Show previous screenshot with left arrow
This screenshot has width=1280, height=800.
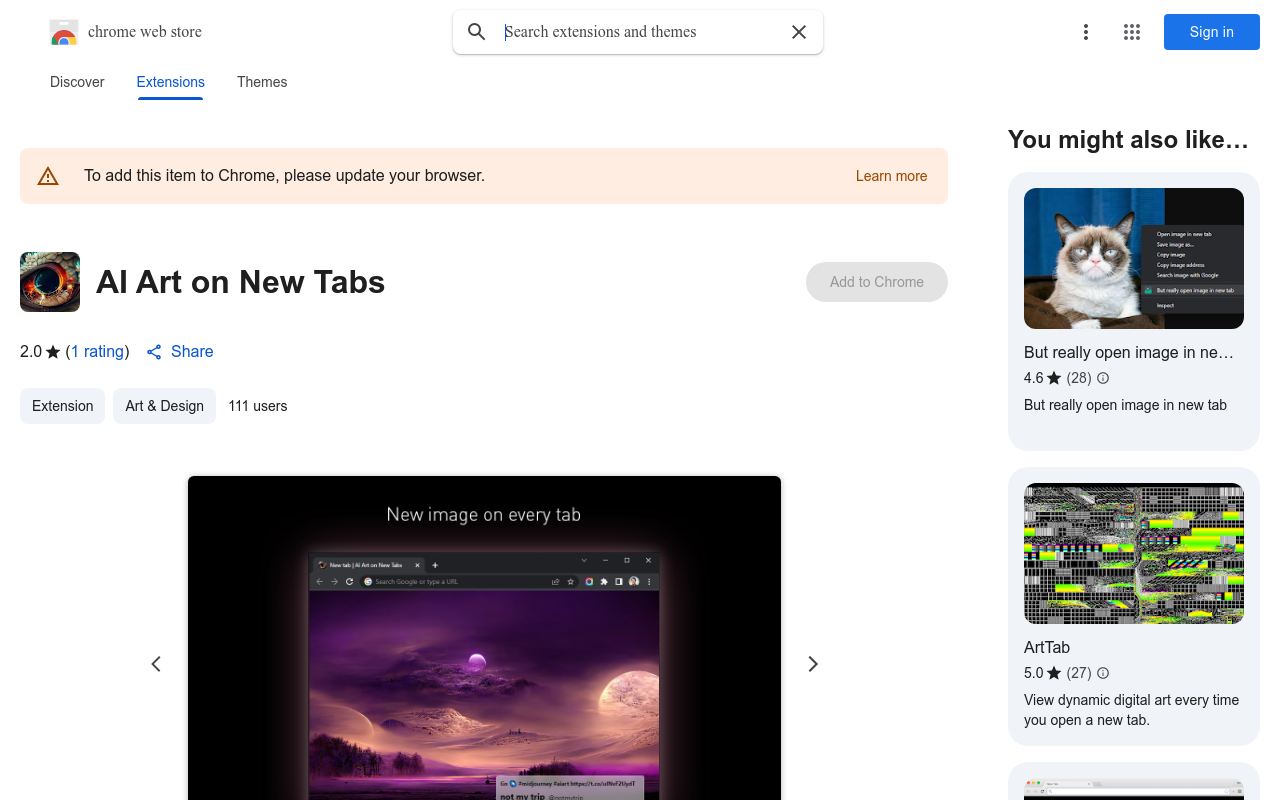156,664
